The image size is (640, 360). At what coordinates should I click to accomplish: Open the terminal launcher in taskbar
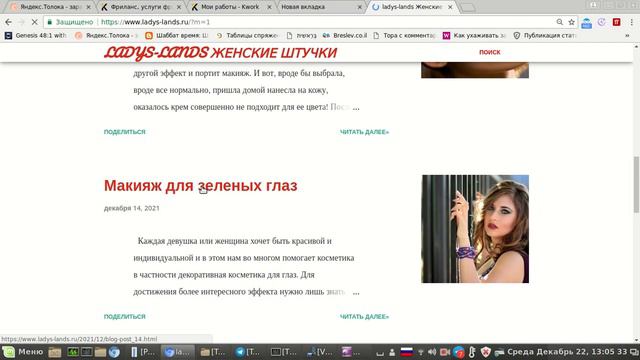coord(87,351)
